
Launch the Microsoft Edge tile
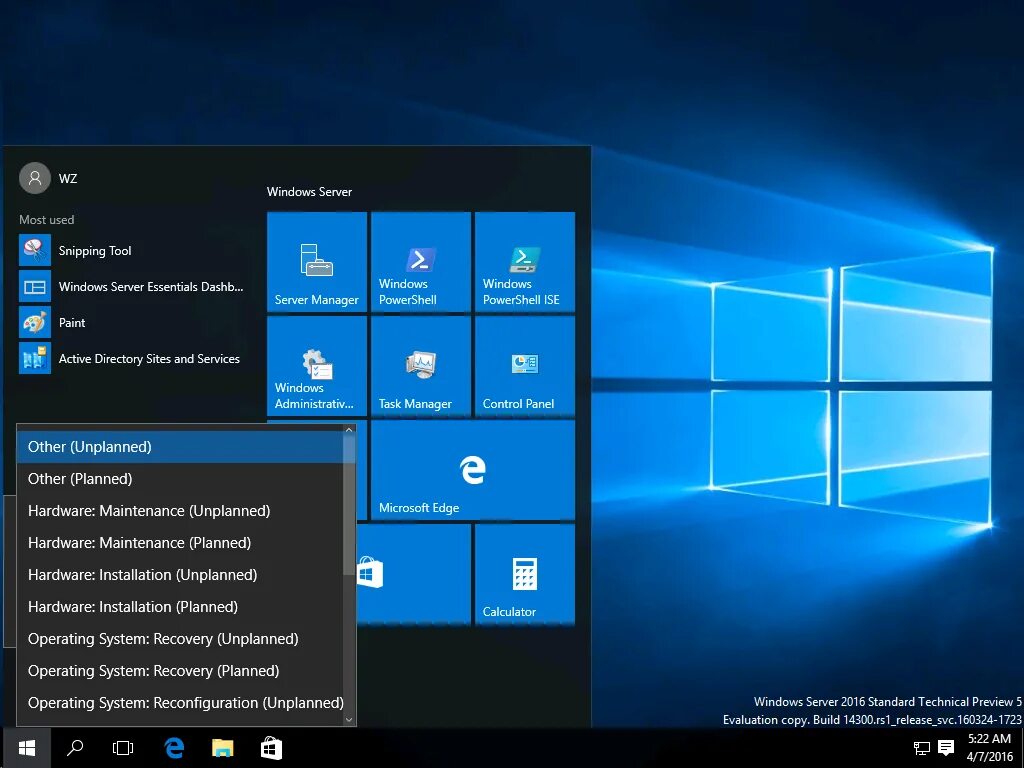(473, 470)
